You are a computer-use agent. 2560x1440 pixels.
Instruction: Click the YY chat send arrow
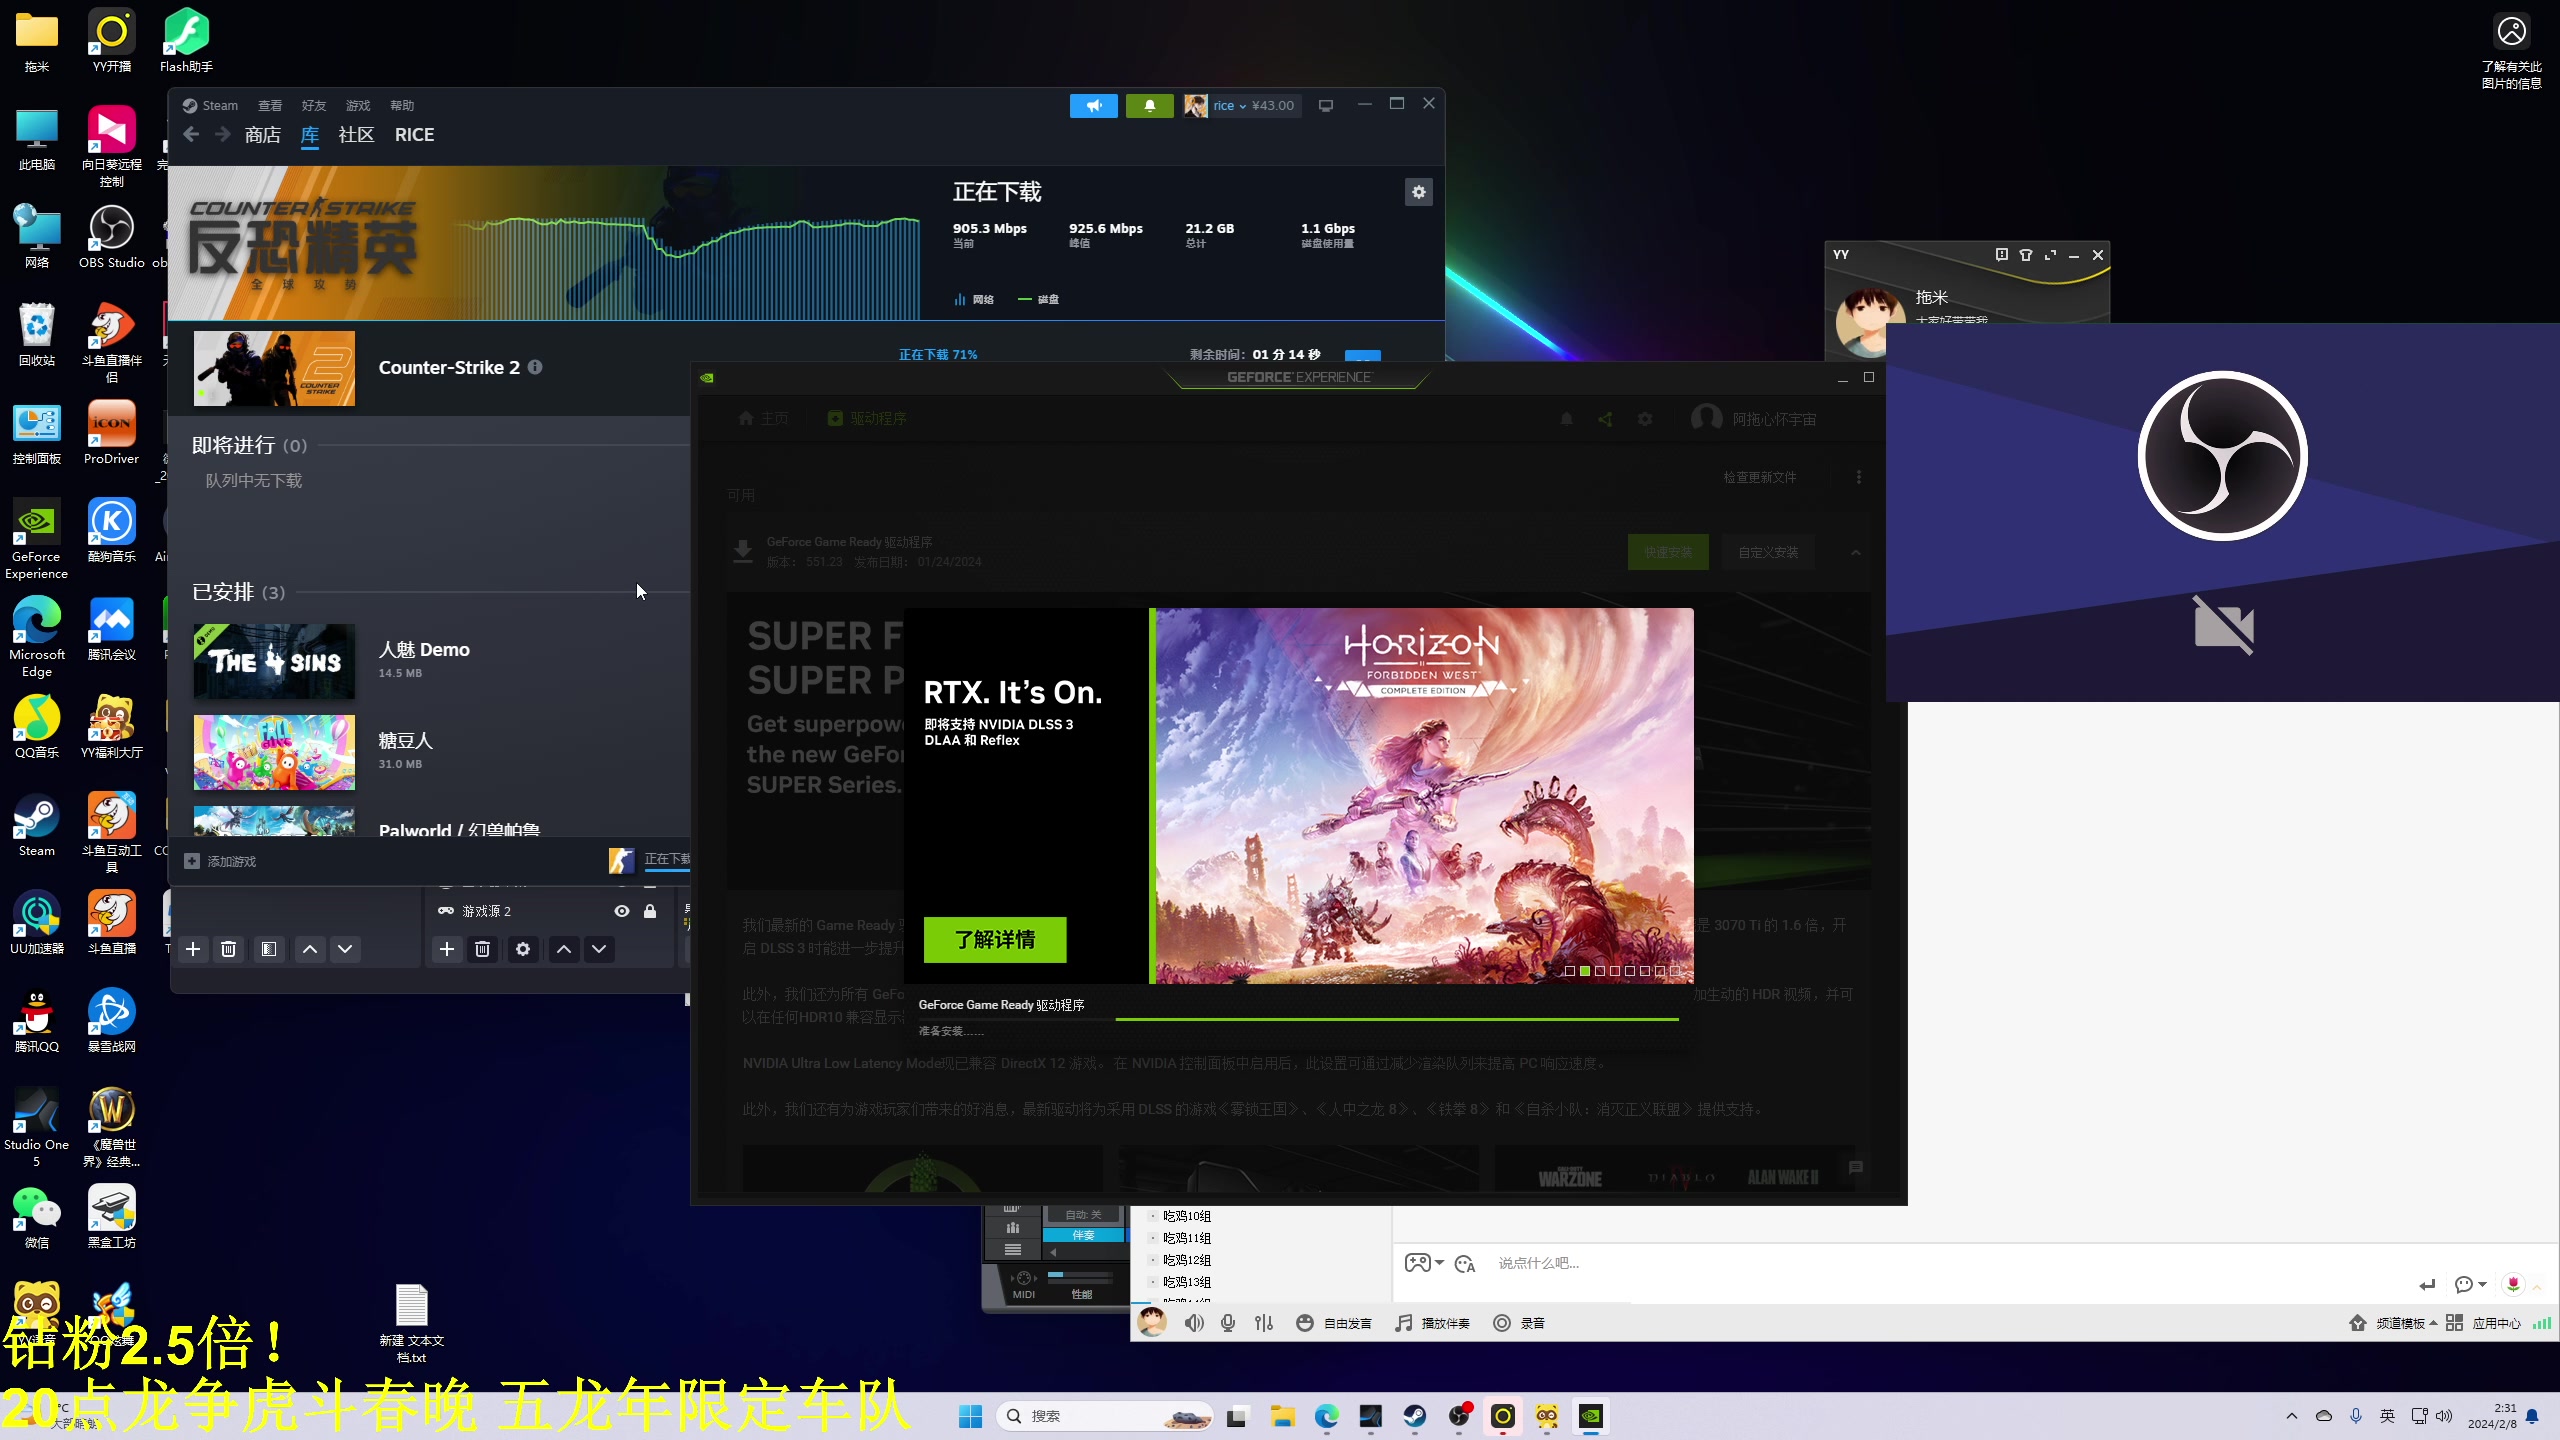click(2427, 1285)
